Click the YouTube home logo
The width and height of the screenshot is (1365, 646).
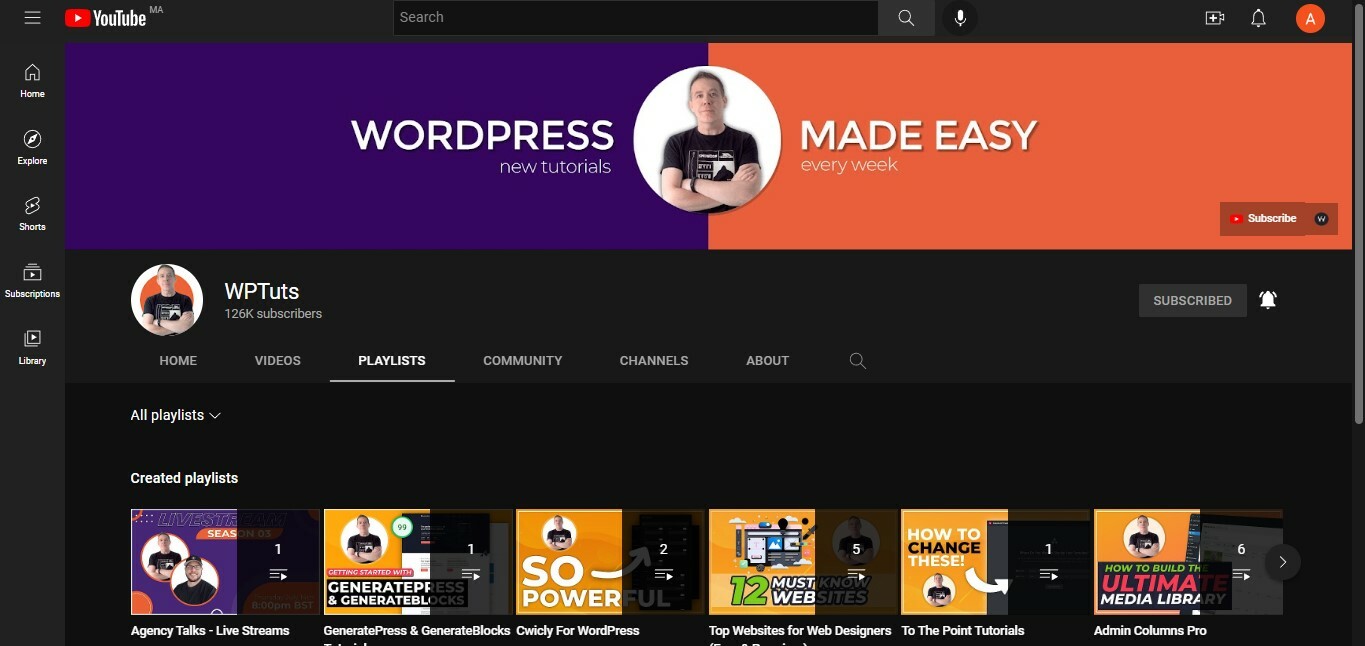click(105, 17)
